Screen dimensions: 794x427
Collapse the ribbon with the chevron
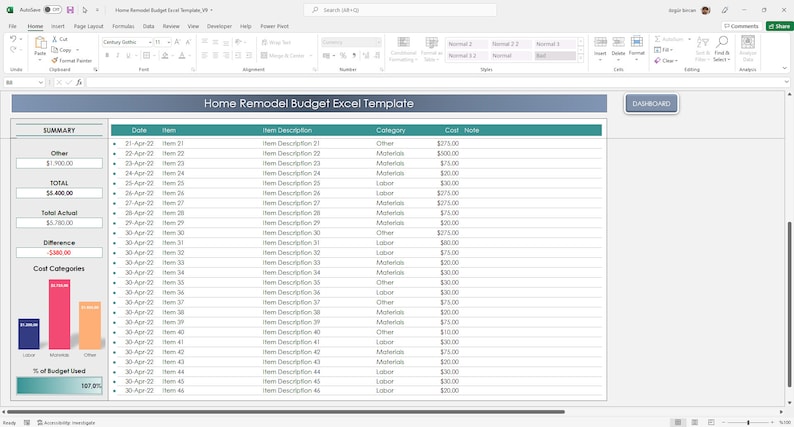click(784, 68)
